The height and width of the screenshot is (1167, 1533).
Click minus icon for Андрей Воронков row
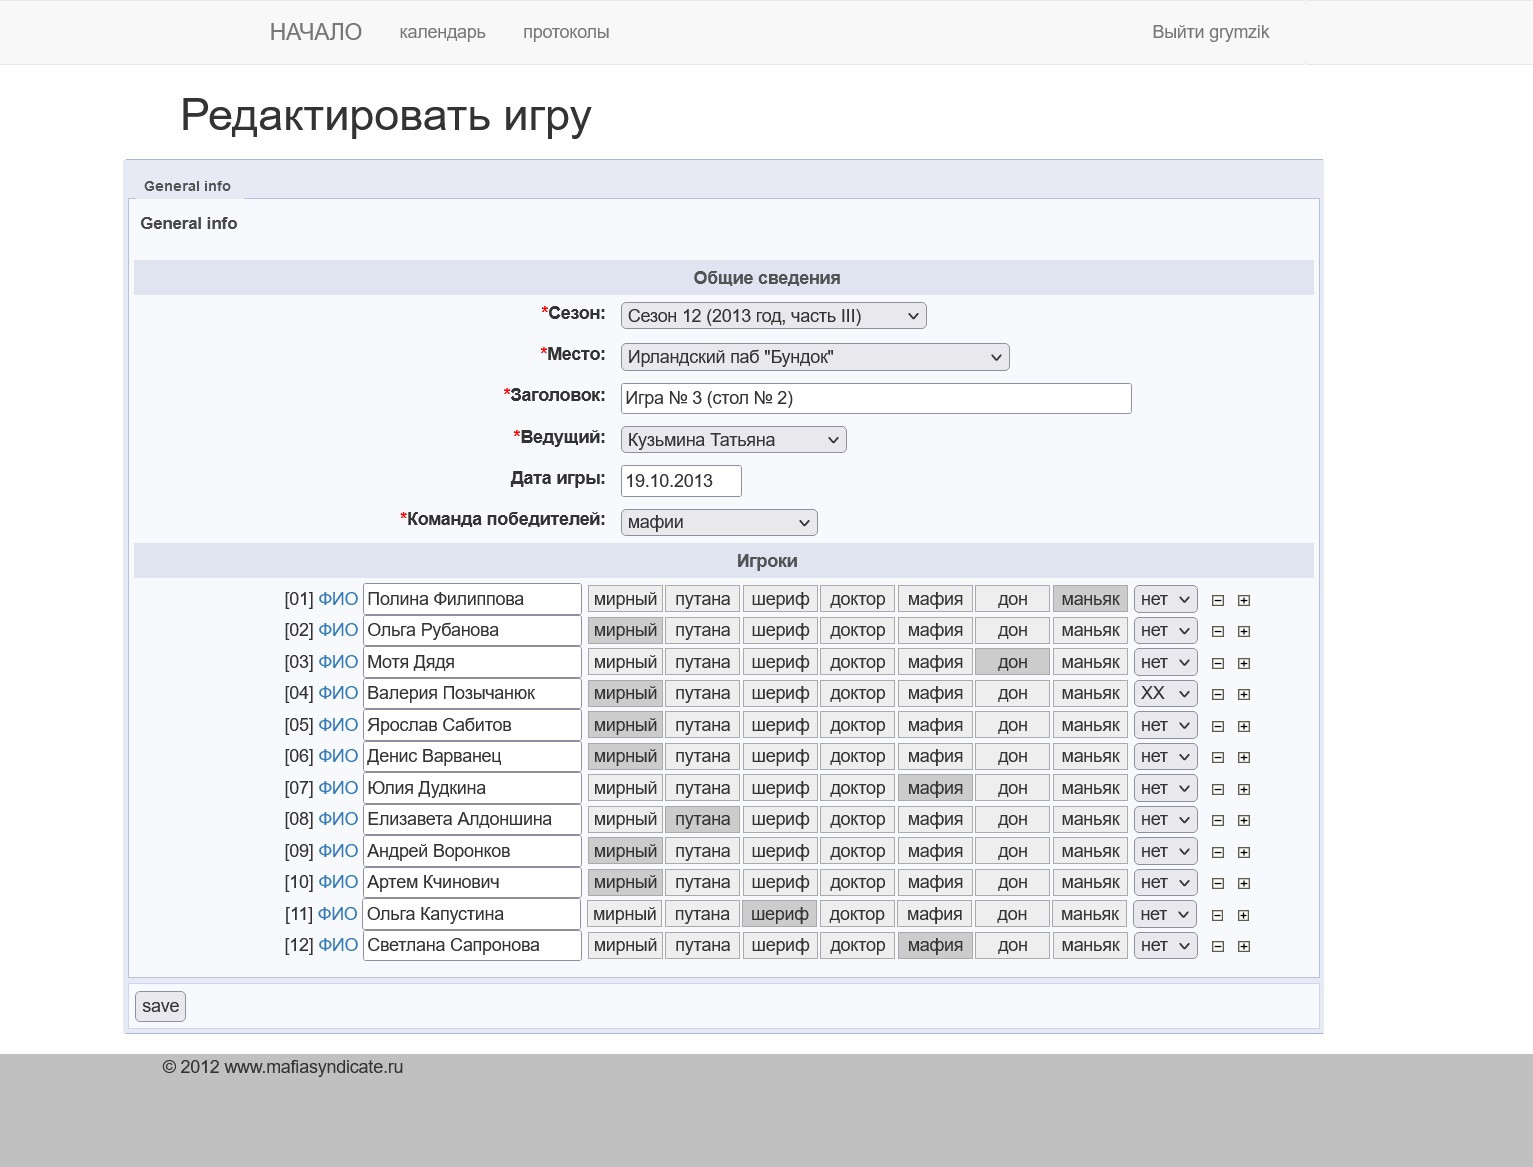(x=1218, y=852)
